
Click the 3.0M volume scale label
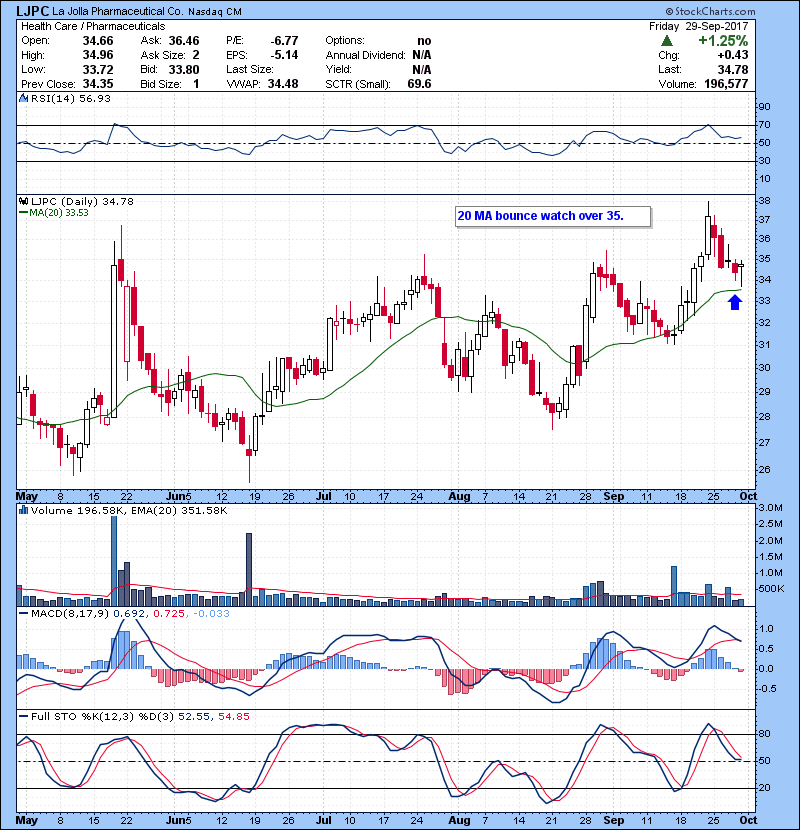tap(770, 508)
